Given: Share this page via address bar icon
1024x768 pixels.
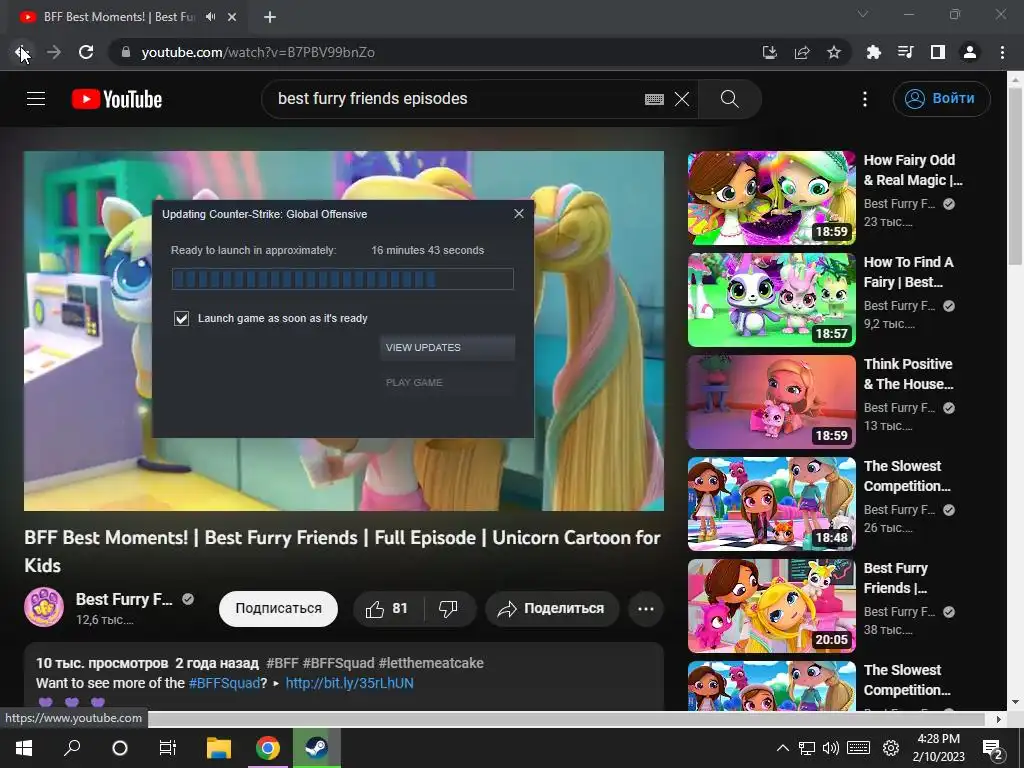Looking at the screenshot, I should click(802, 52).
